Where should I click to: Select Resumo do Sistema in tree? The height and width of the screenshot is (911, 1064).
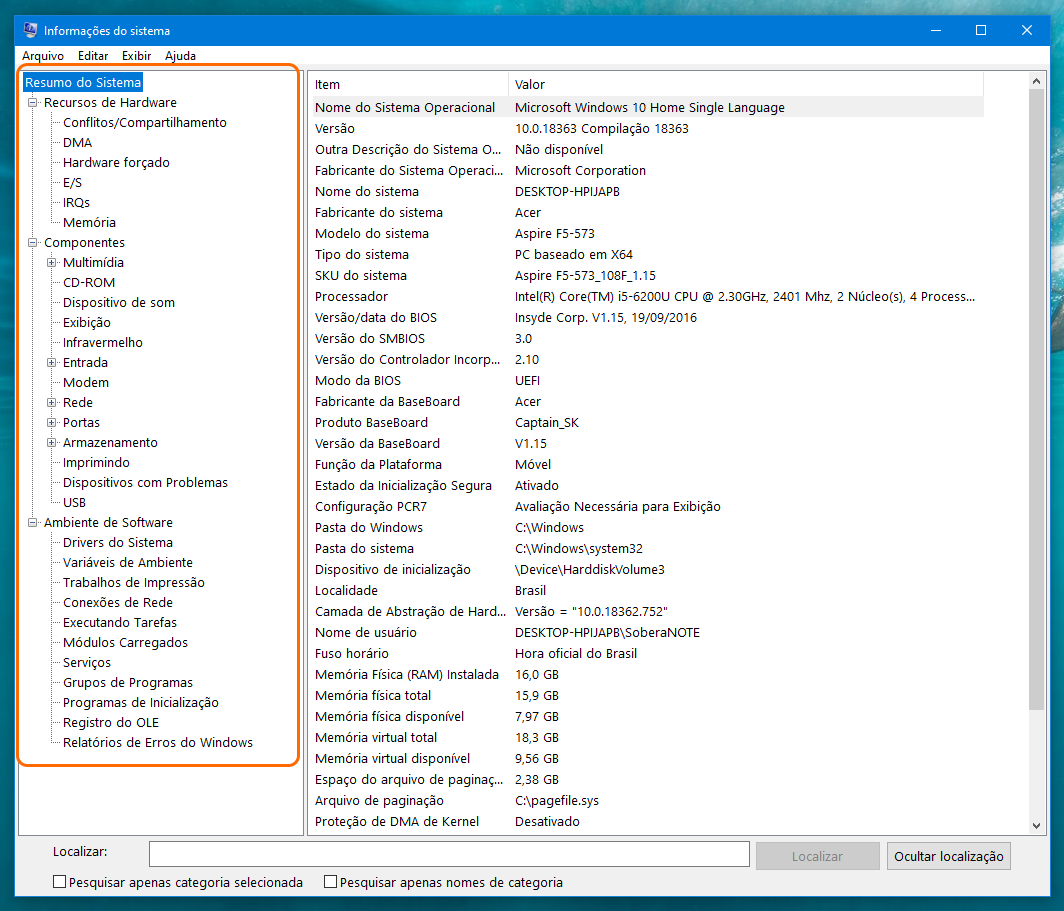pyautogui.click(x=83, y=82)
